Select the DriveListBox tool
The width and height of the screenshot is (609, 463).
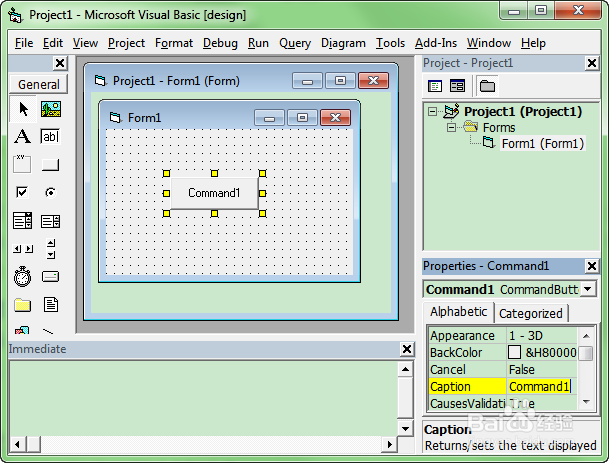pyautogui.click(x=50, y=277)
